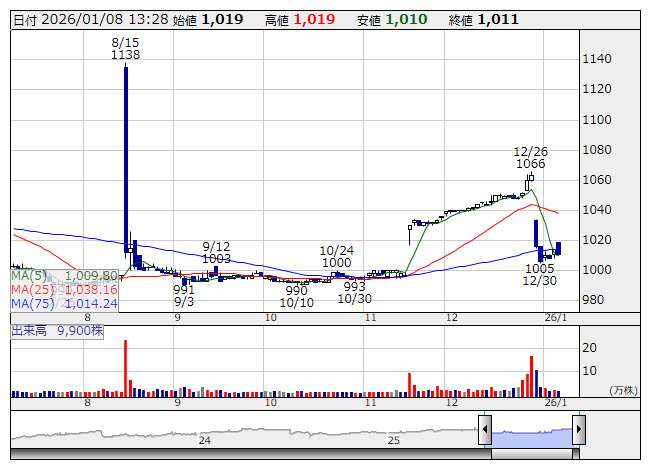
Task: Click the left range handle arrow
Action: (x=485, y=429)
